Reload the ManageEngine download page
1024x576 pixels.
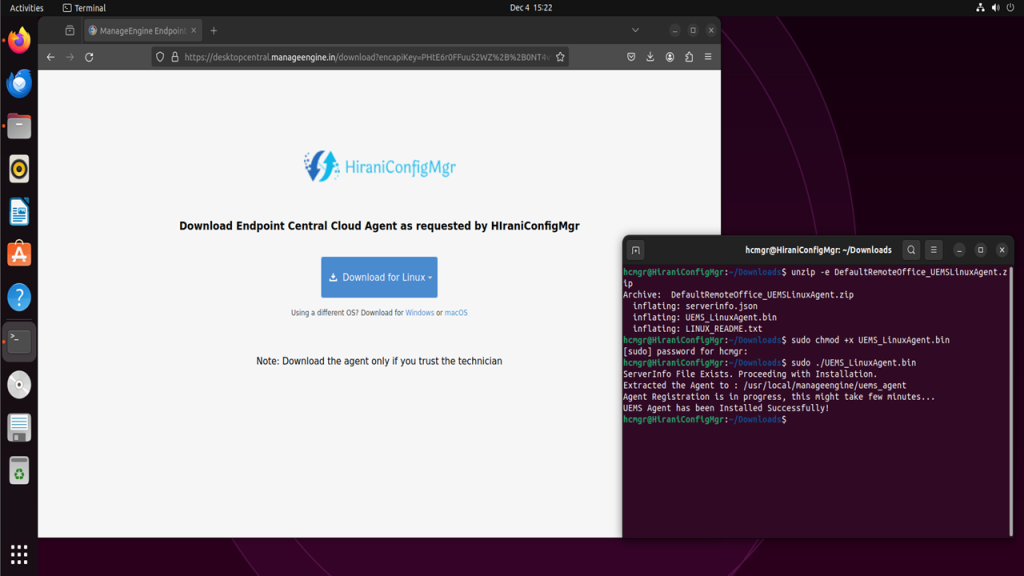[x=90, y=57]
